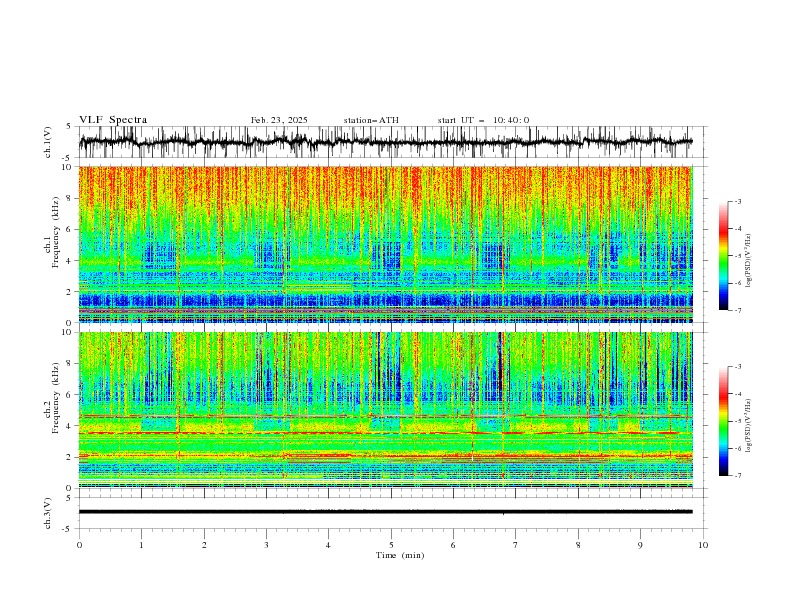Click the "ch.1(V)" waveform axis label
Screen dimensions: 792x612
48,142
